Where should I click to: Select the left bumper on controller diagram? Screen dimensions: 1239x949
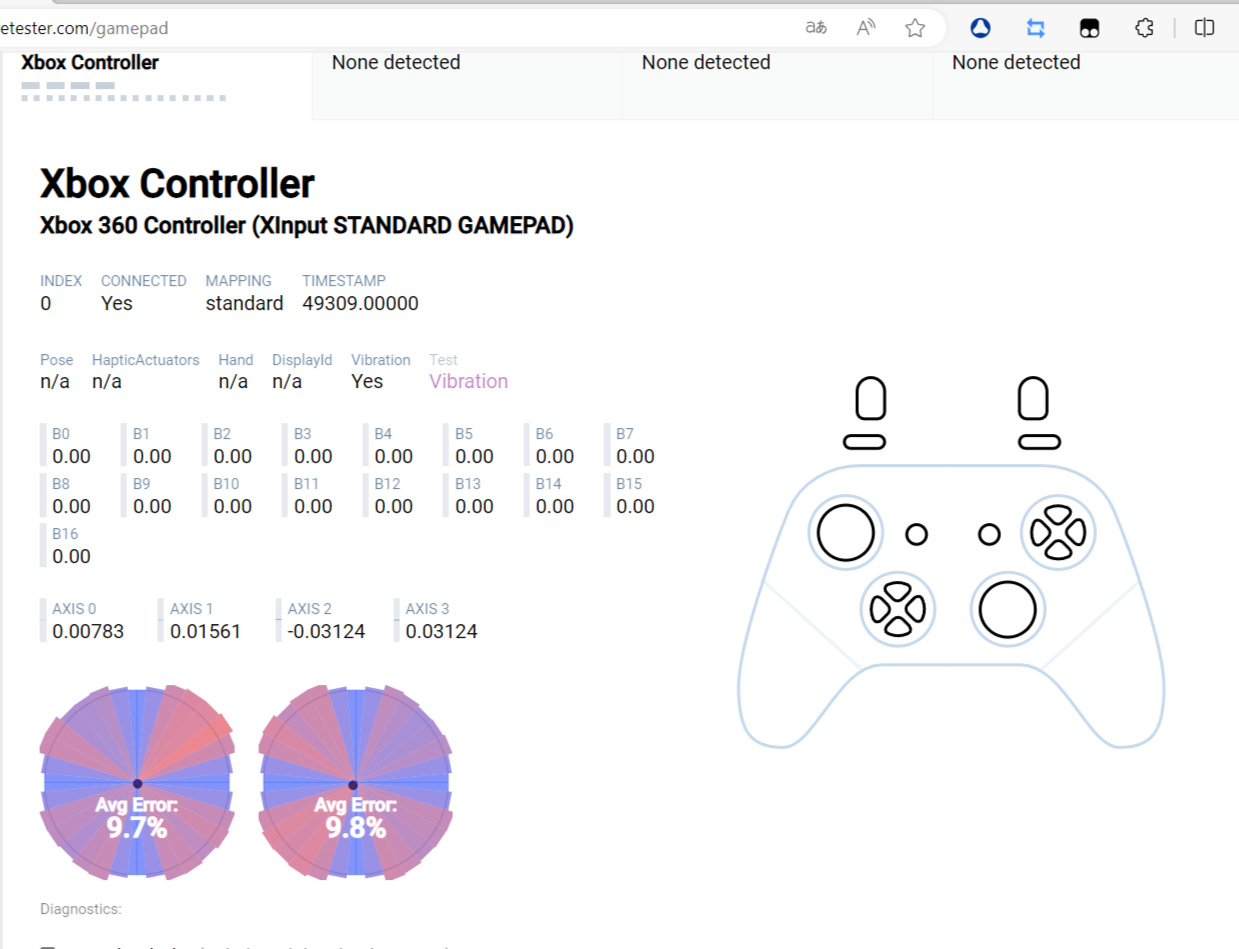pyautogui.click(x=864, y=442)
